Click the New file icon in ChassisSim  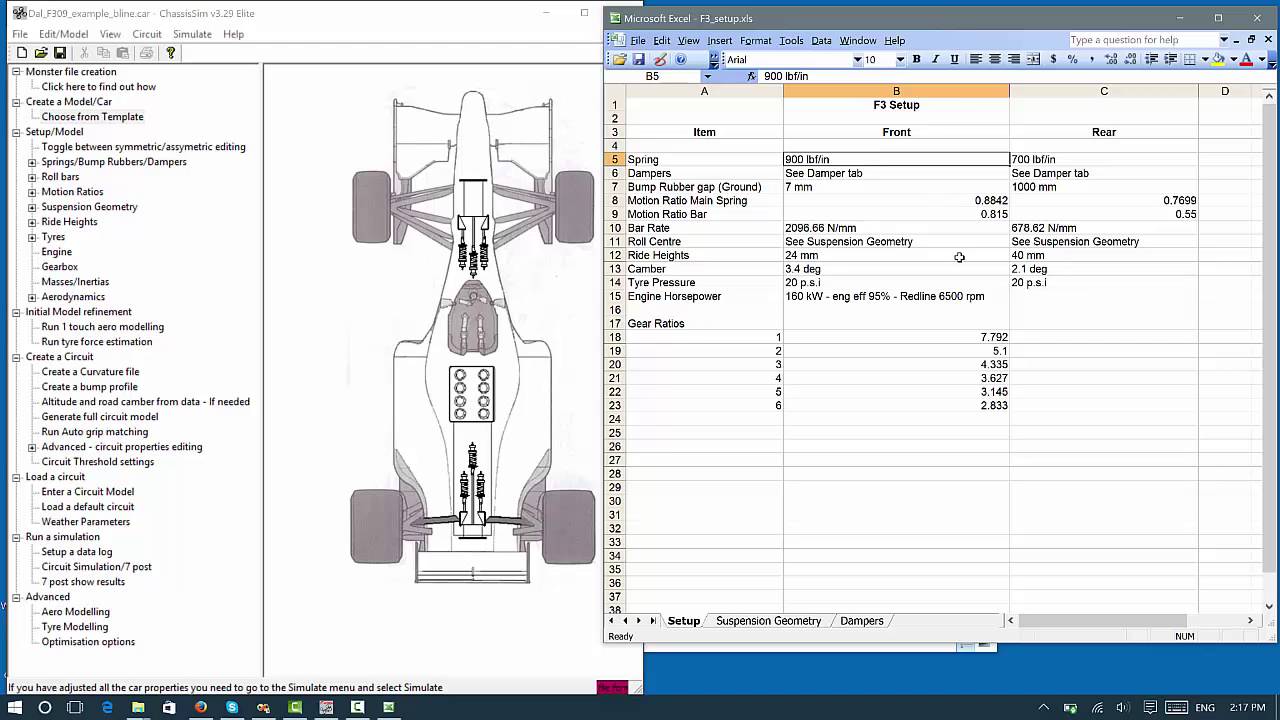click(x=21, y=53)
